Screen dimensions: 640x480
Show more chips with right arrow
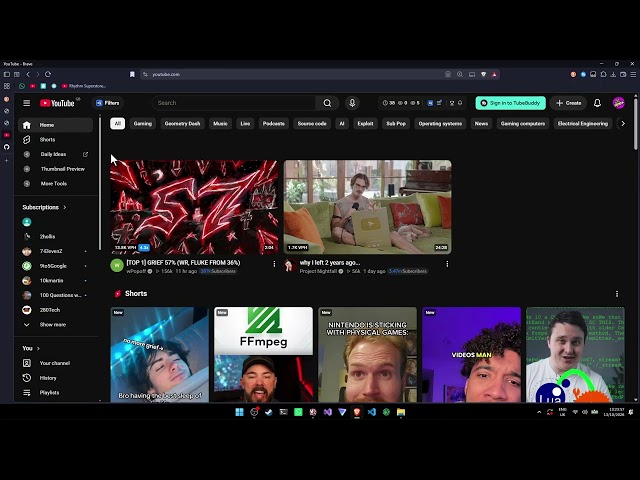(623, 124)
